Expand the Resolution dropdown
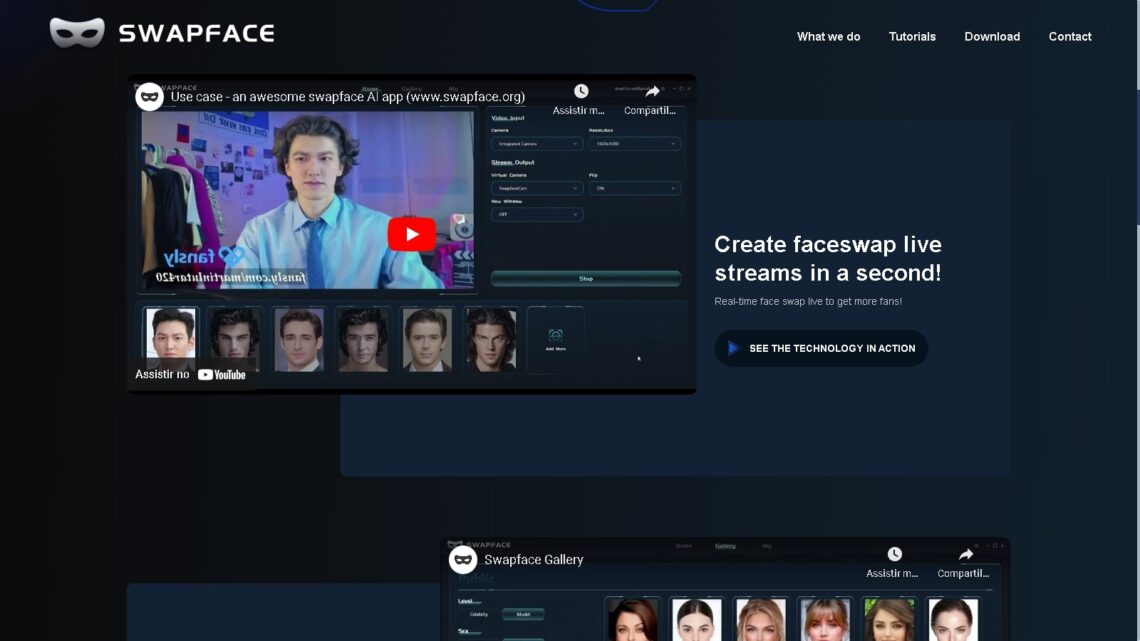1140x641 pixels. [x=635, y=143]
